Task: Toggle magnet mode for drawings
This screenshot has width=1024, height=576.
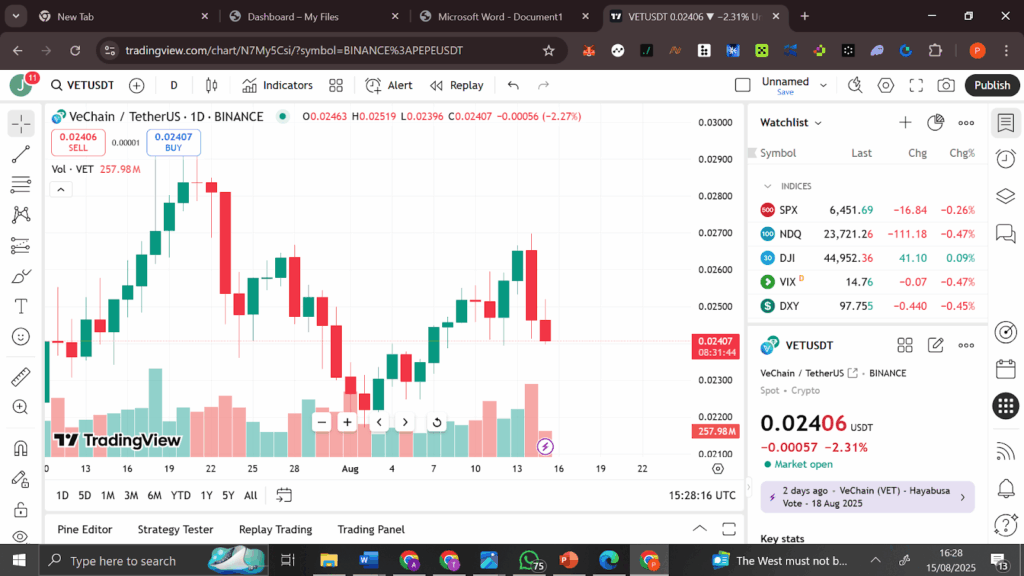Action: 21,448
